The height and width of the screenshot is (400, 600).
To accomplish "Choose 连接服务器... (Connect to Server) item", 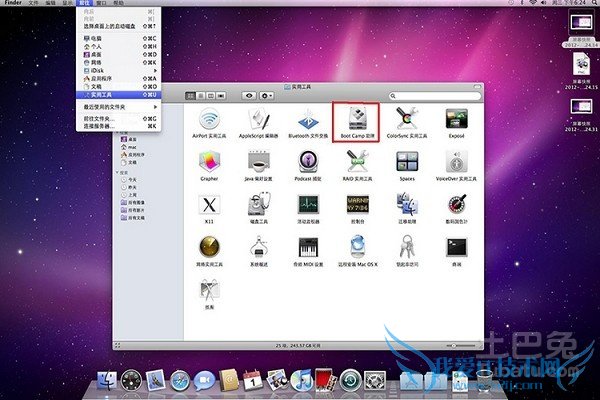I will pyautogui.click(x=119, y=126).
